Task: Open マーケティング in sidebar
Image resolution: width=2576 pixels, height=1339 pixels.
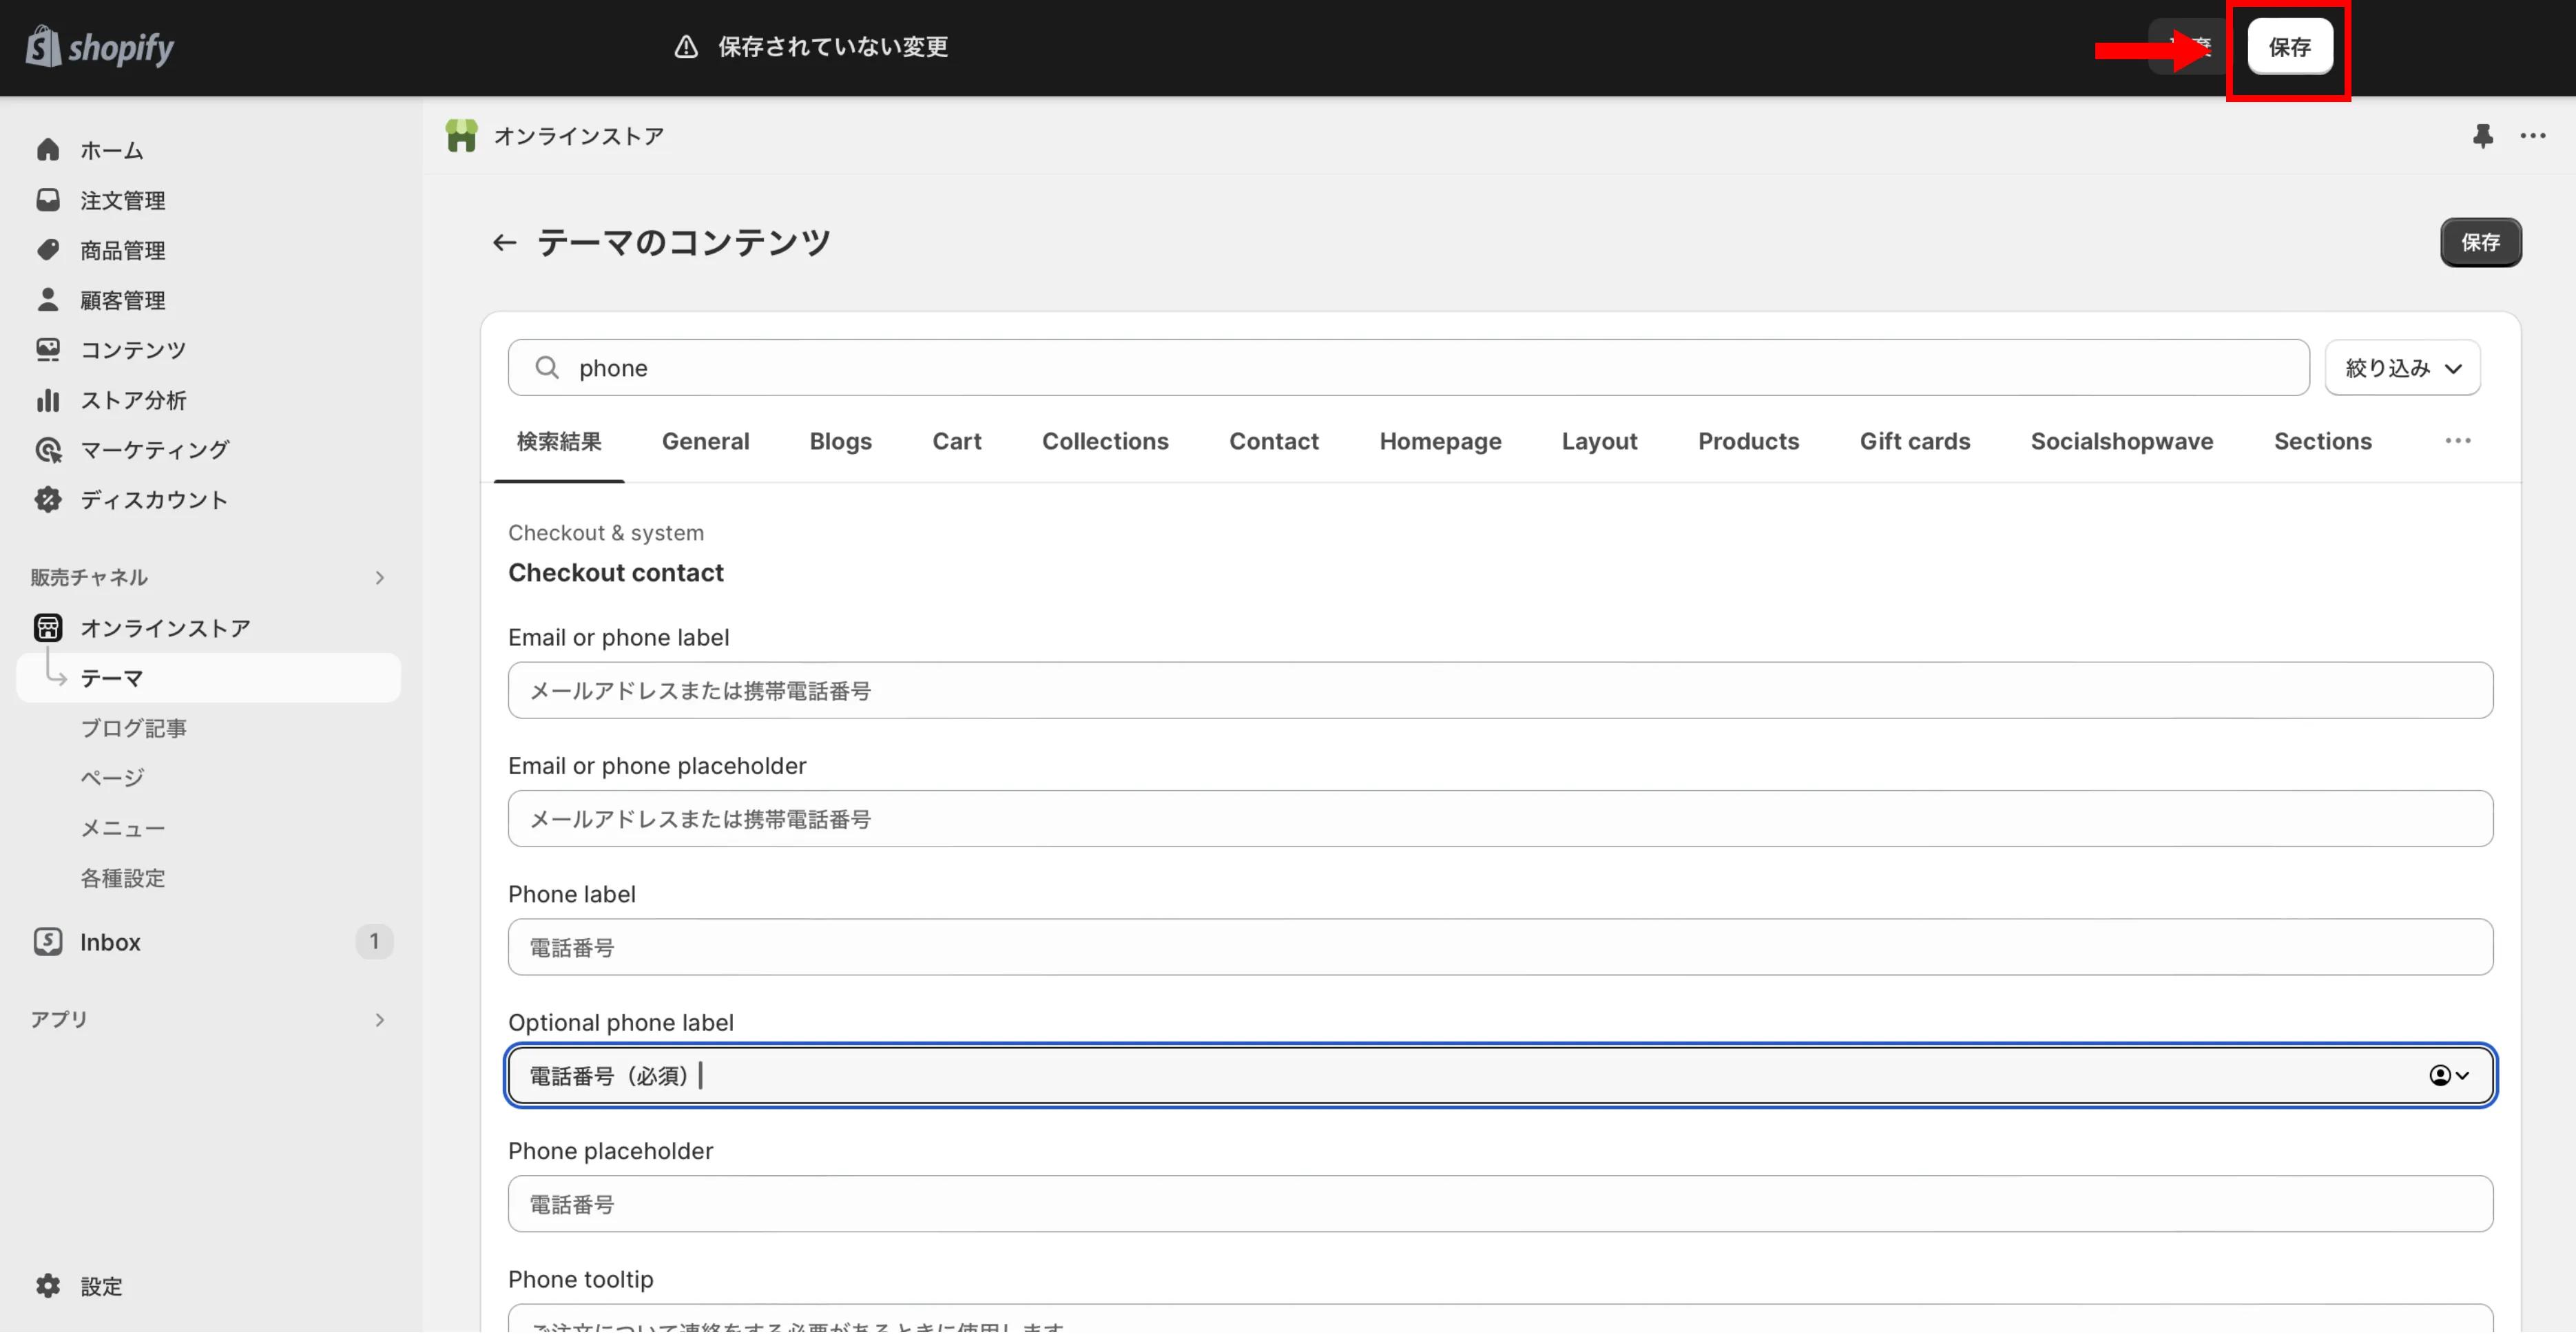Action: point(154,451)
